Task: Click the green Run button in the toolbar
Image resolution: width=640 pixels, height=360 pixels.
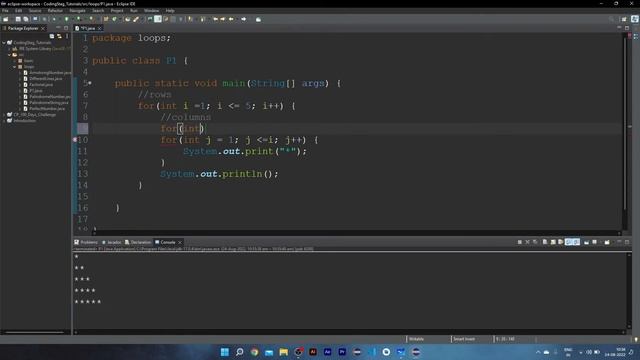Action: click(67, 19)
